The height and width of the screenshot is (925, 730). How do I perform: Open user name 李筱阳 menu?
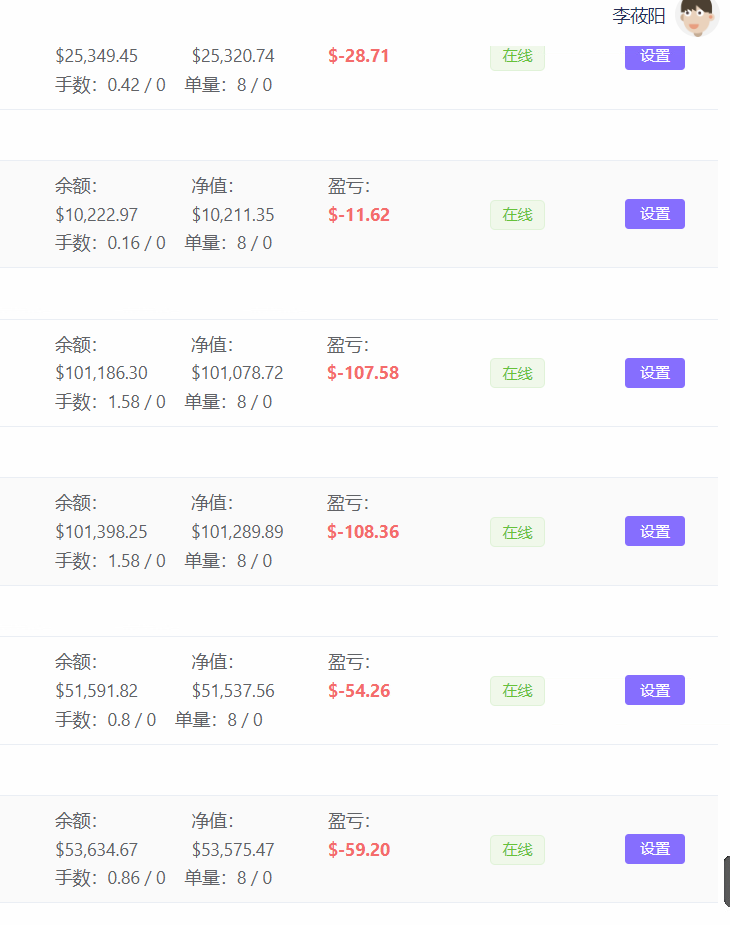pyautogui.click(x=639, y=16)
